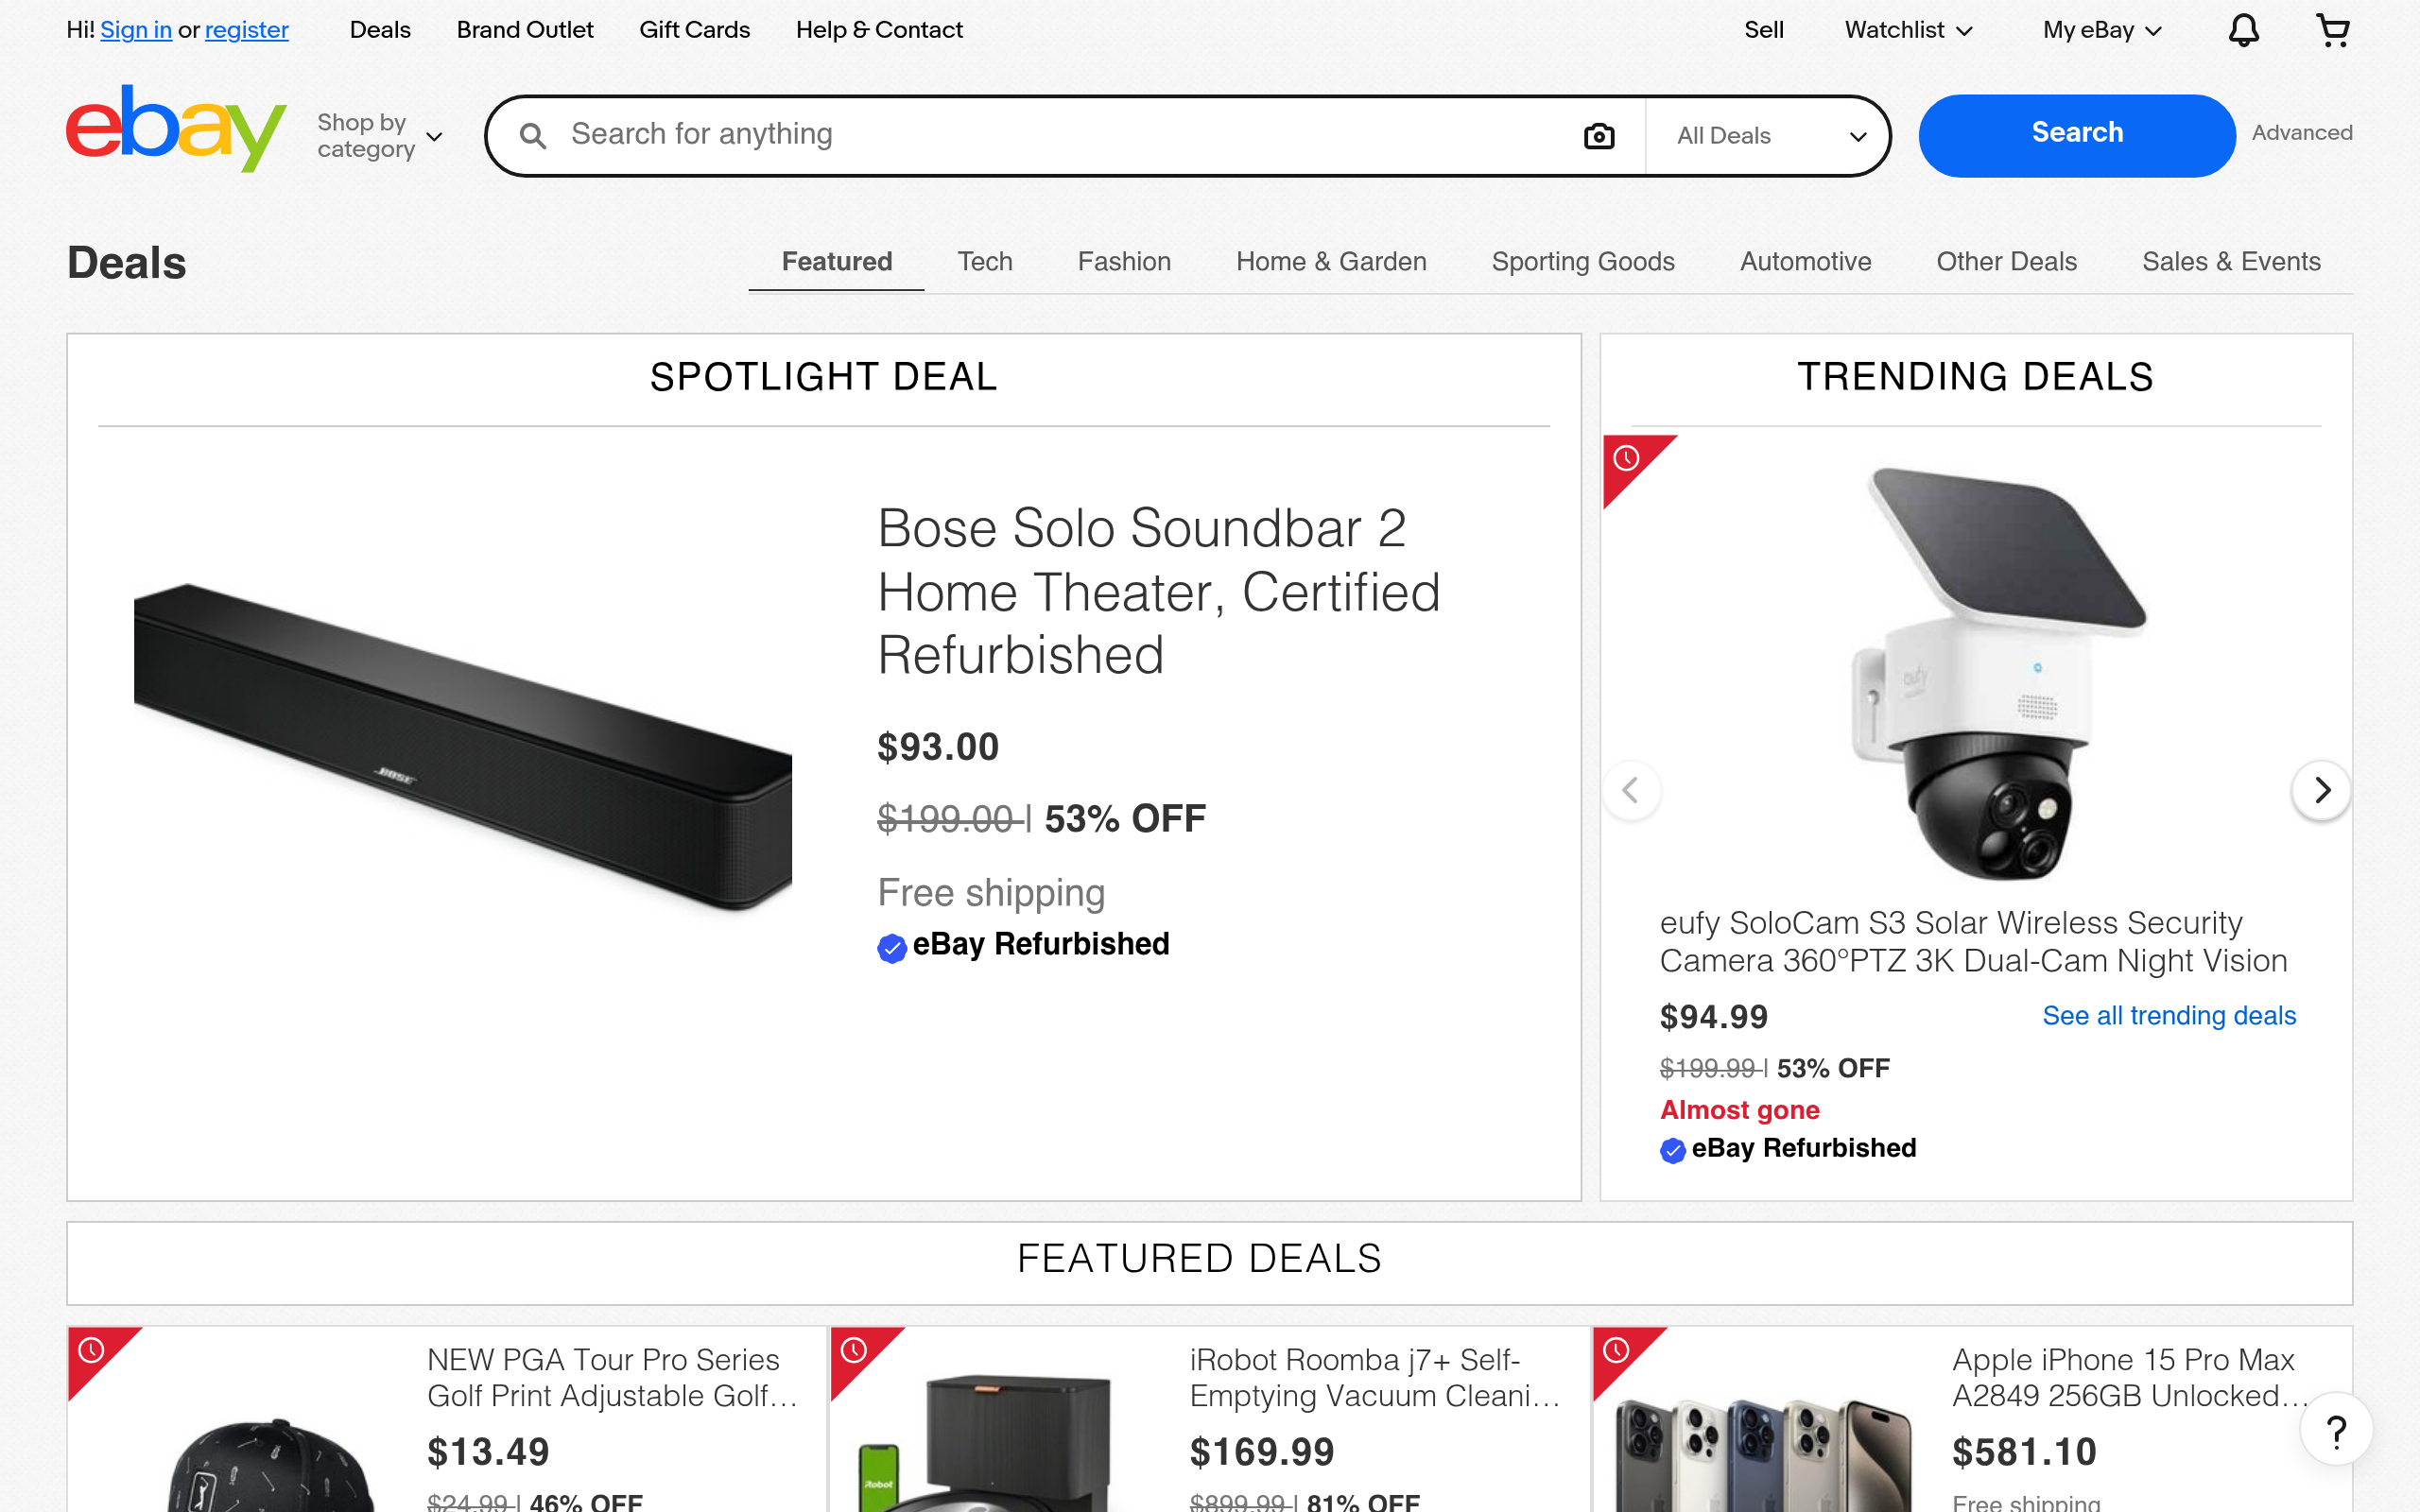2420x1512 pixels.
Task: Open the Sporting Goods tab
Action: [x=1582, y=262]
